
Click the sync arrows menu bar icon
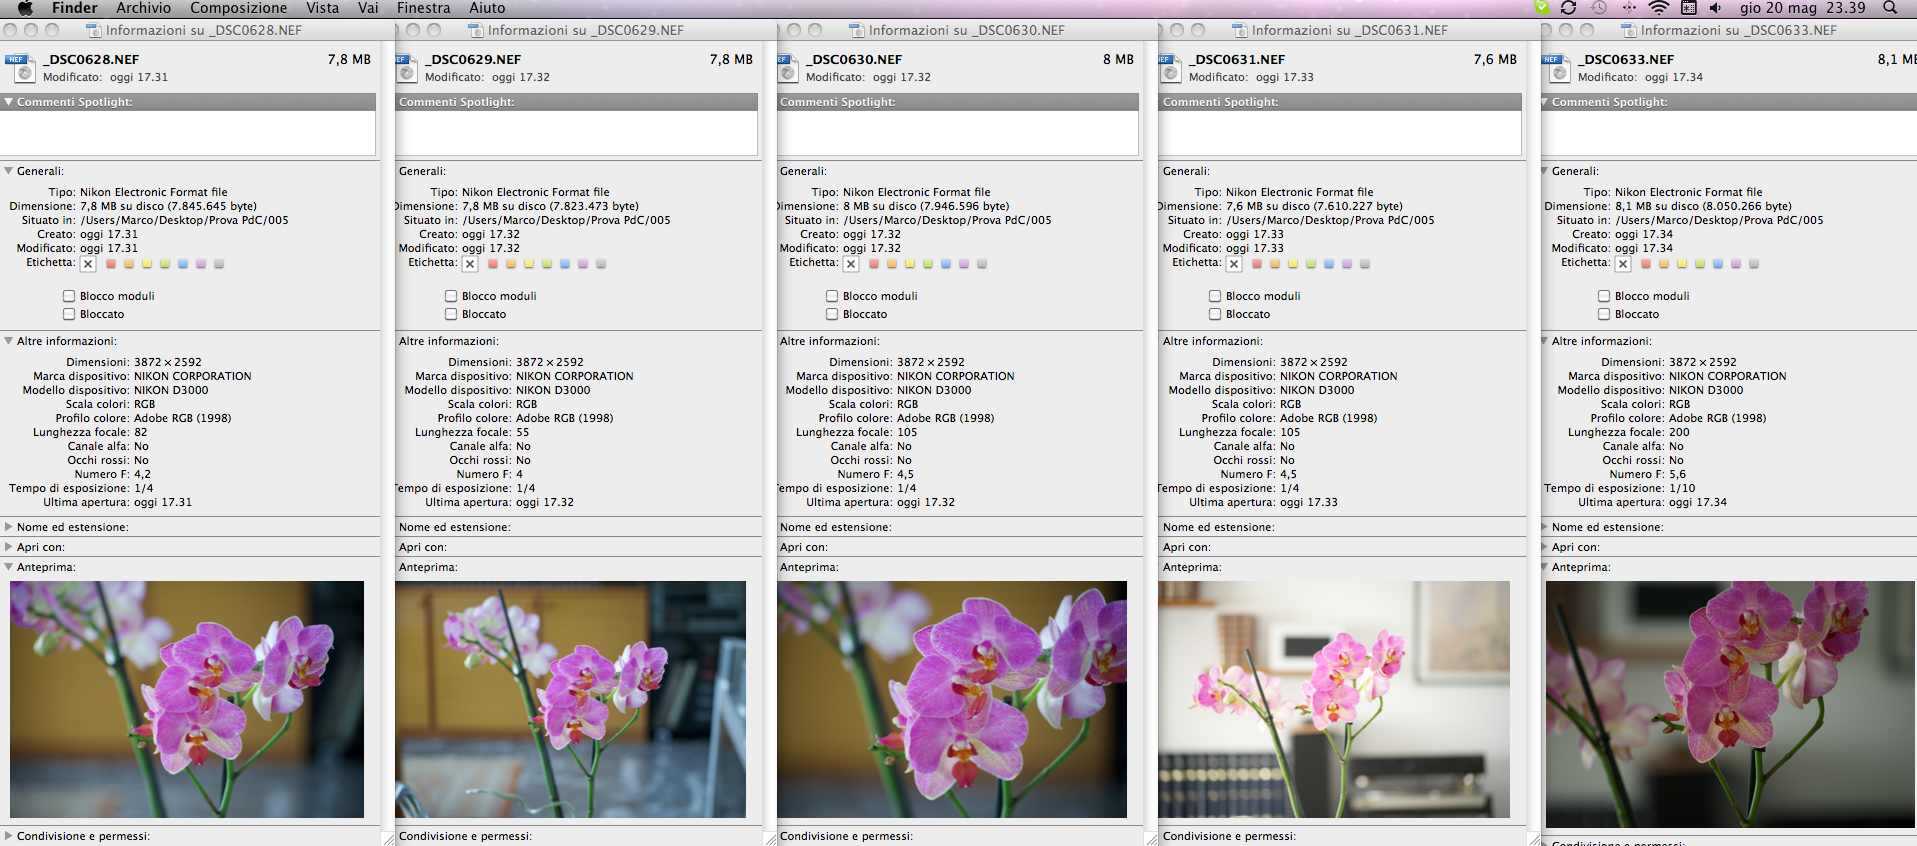click(1568, 8)
